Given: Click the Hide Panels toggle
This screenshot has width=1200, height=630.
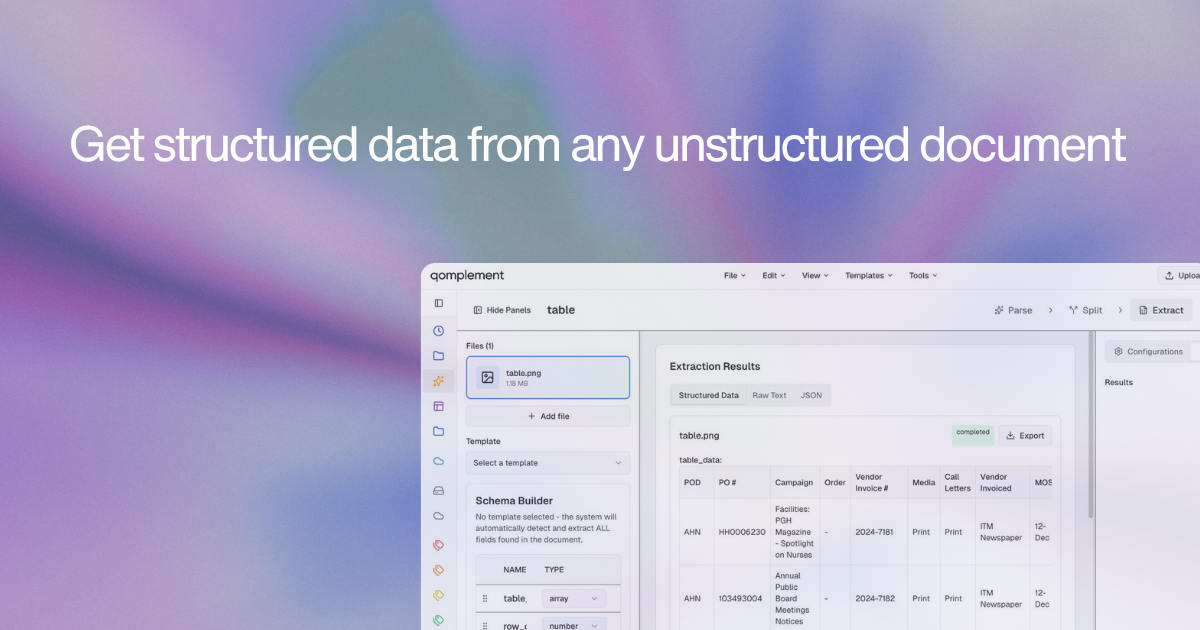Looking at the screenshot, I should click(x=502, y=310).
